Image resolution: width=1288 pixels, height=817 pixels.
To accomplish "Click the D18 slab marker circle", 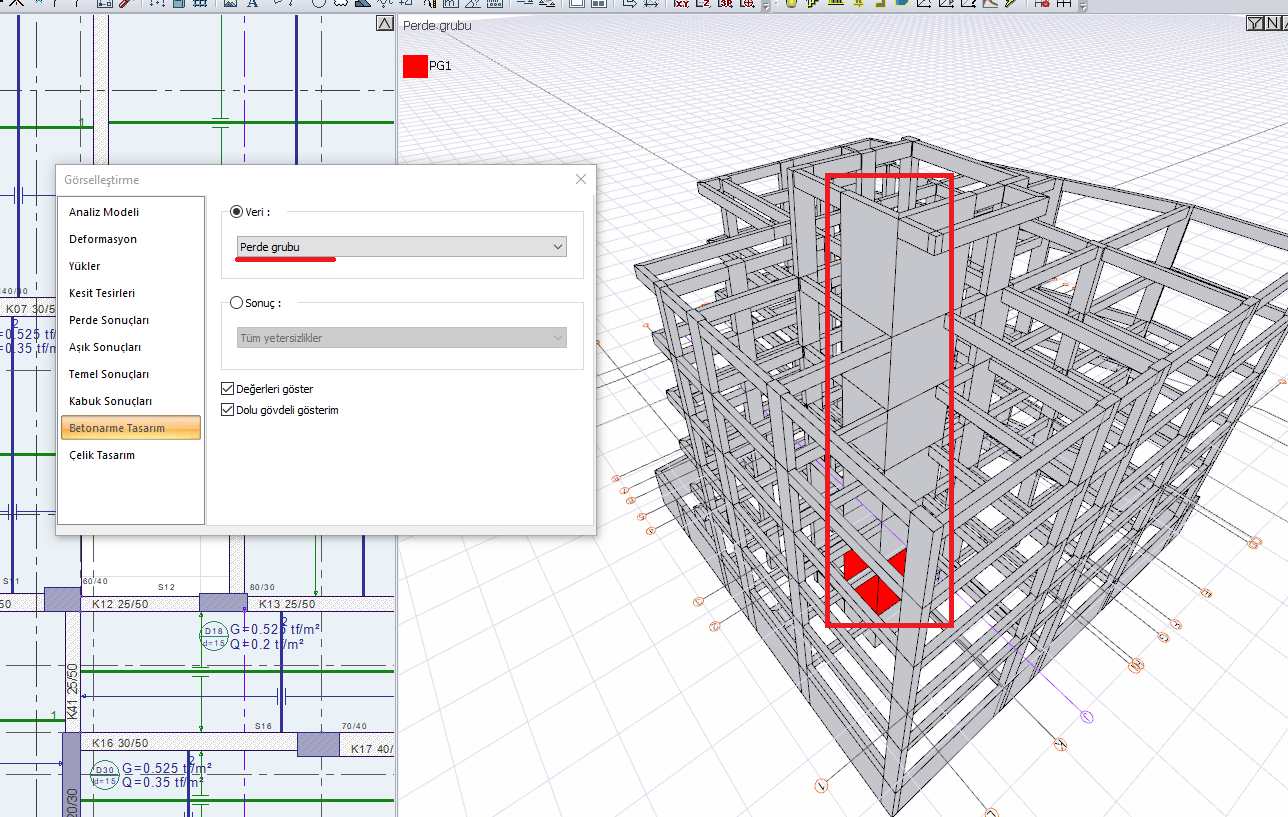I will click(x=214, y=637).
